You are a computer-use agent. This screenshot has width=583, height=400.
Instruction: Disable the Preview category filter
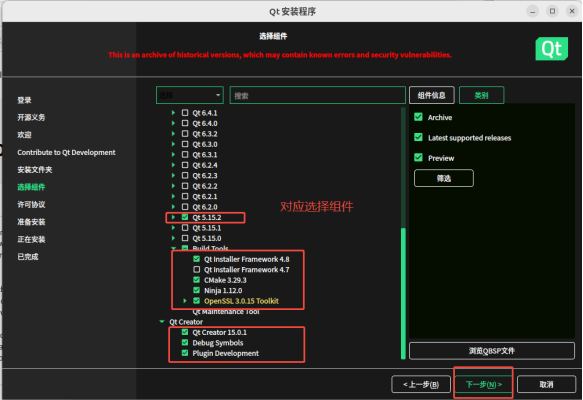[x=418, y=158]
